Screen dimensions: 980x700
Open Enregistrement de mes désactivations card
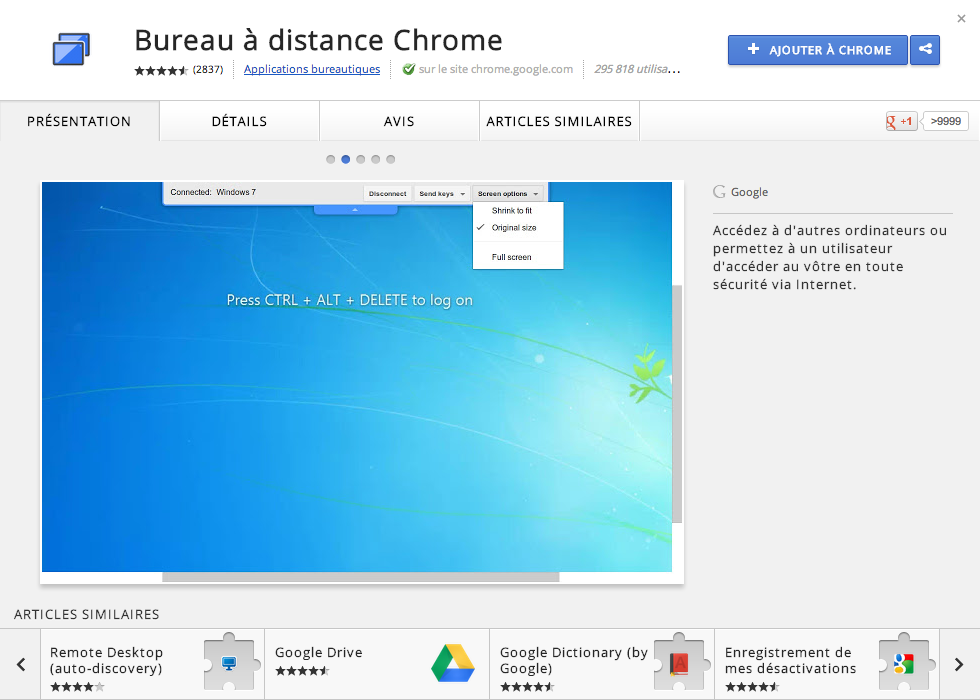click(827, 664)
